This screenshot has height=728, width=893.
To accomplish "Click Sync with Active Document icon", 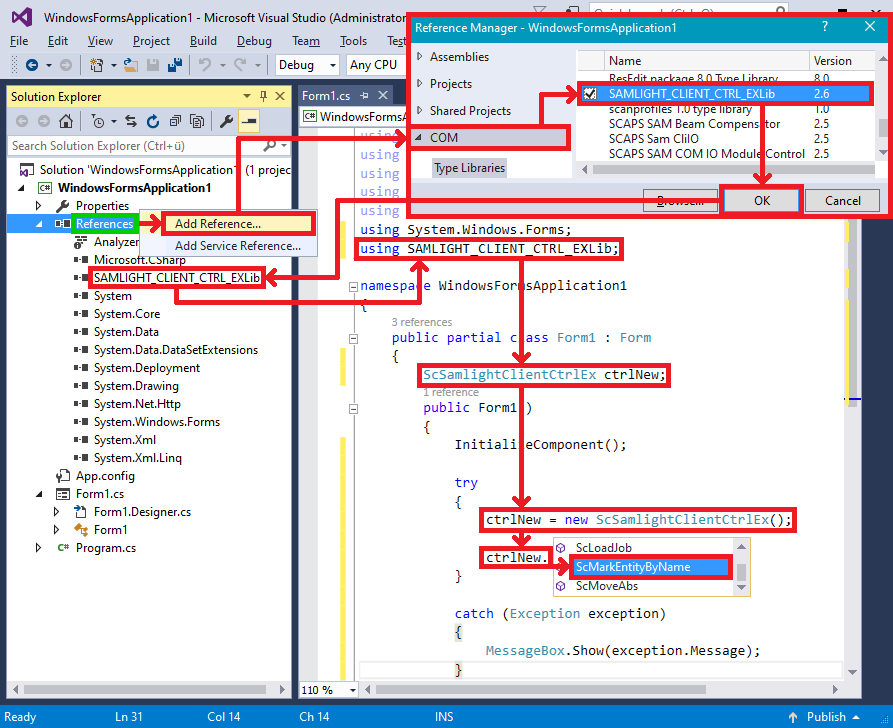I will [131, 121].
